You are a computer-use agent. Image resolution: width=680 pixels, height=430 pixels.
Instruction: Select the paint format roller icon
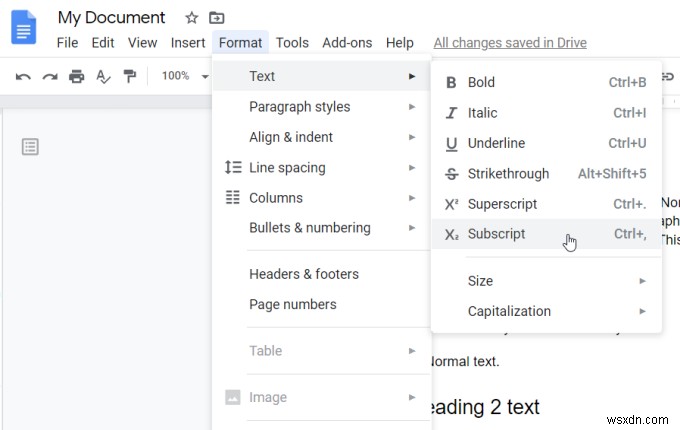[130, 76]
